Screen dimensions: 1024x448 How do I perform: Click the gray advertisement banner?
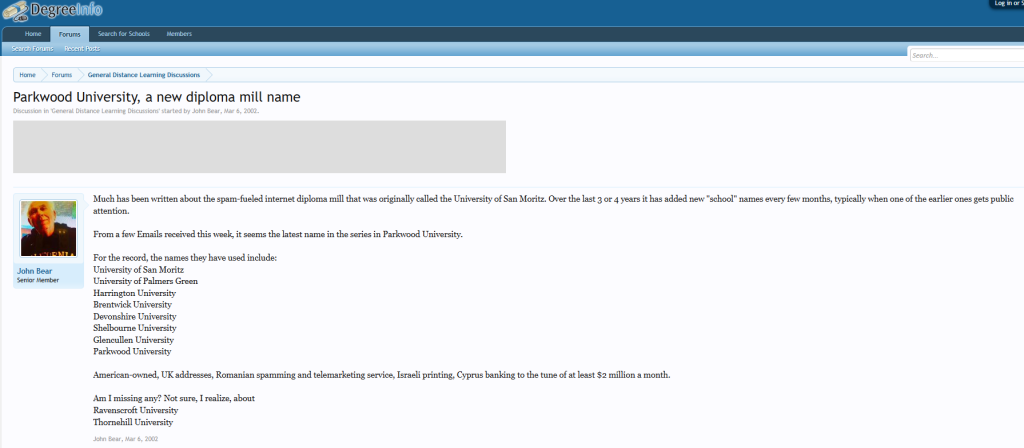(x=259, y=147)
